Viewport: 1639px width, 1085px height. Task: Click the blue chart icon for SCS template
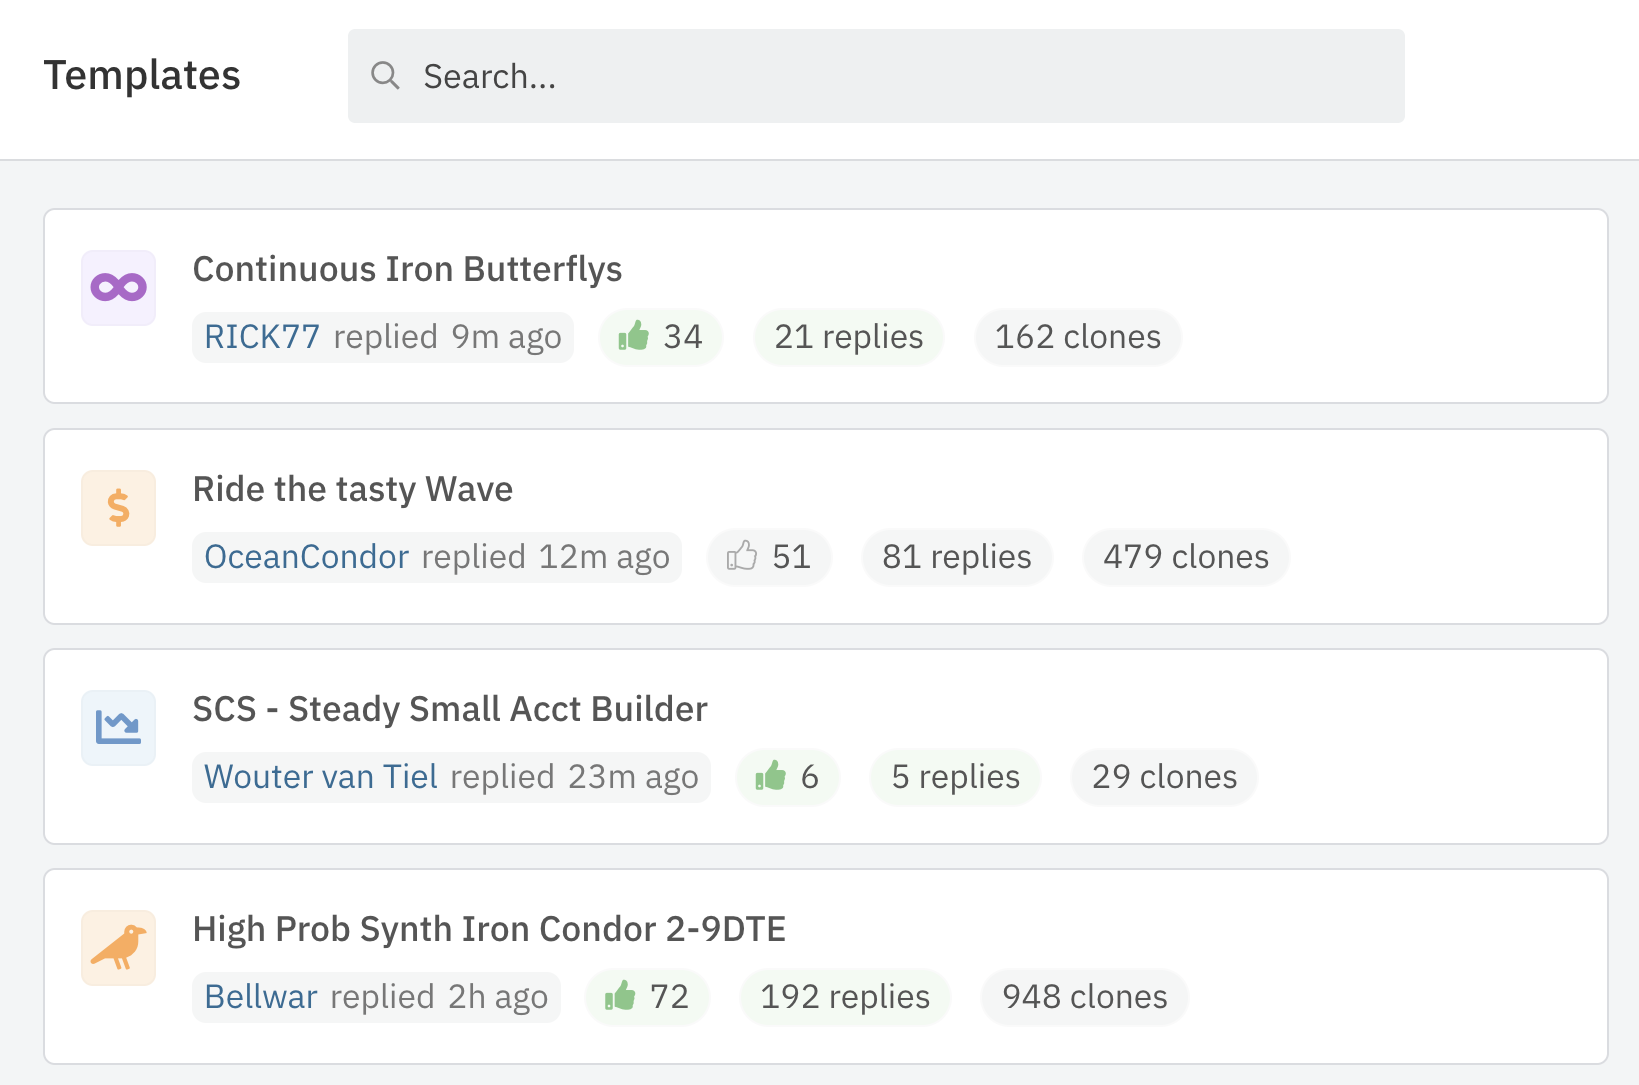118,728
